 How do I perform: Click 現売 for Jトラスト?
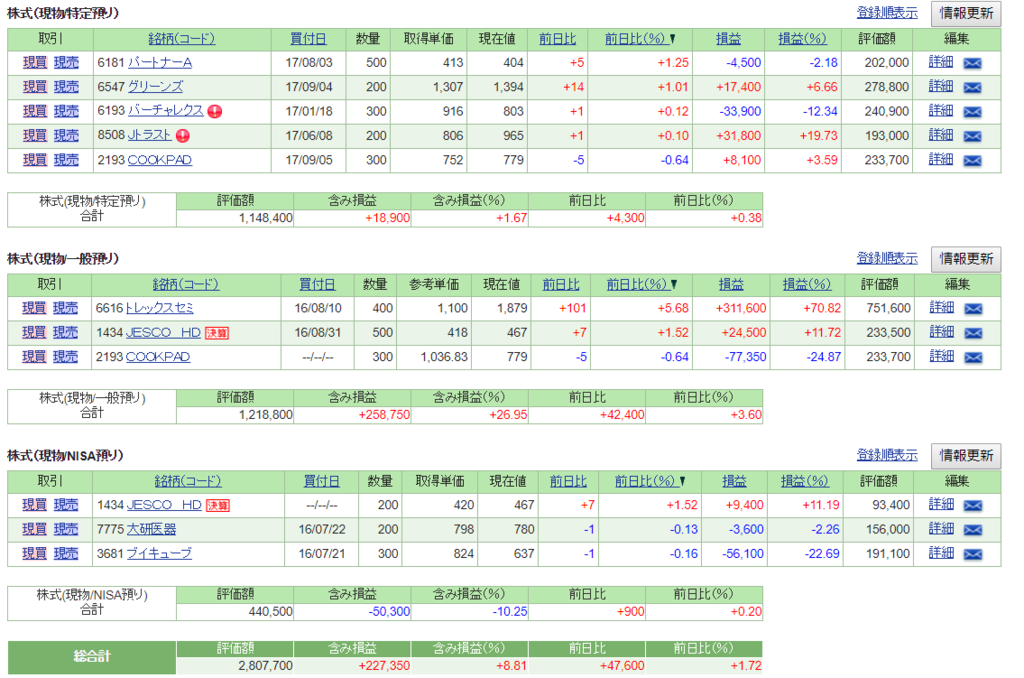(66, 135)
